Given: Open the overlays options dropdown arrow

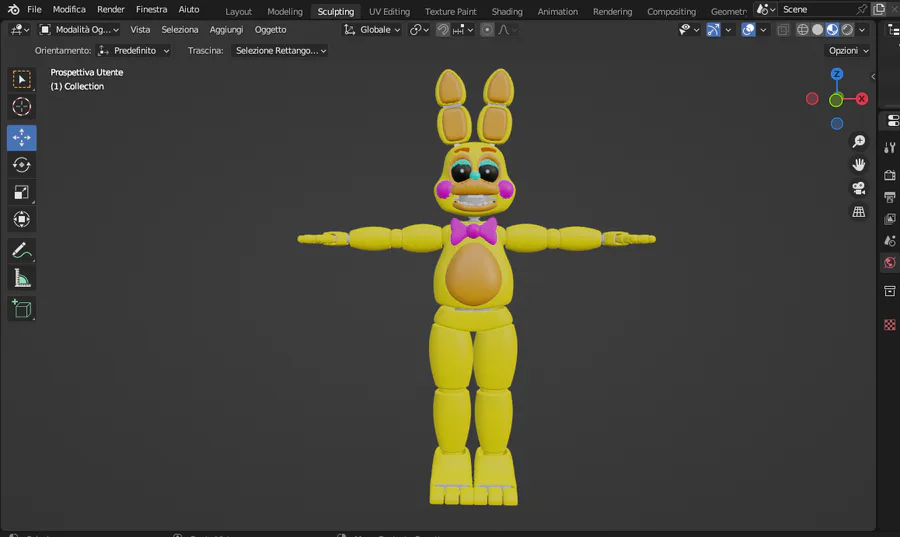Looking at the screenshot, I should point(763,30).
